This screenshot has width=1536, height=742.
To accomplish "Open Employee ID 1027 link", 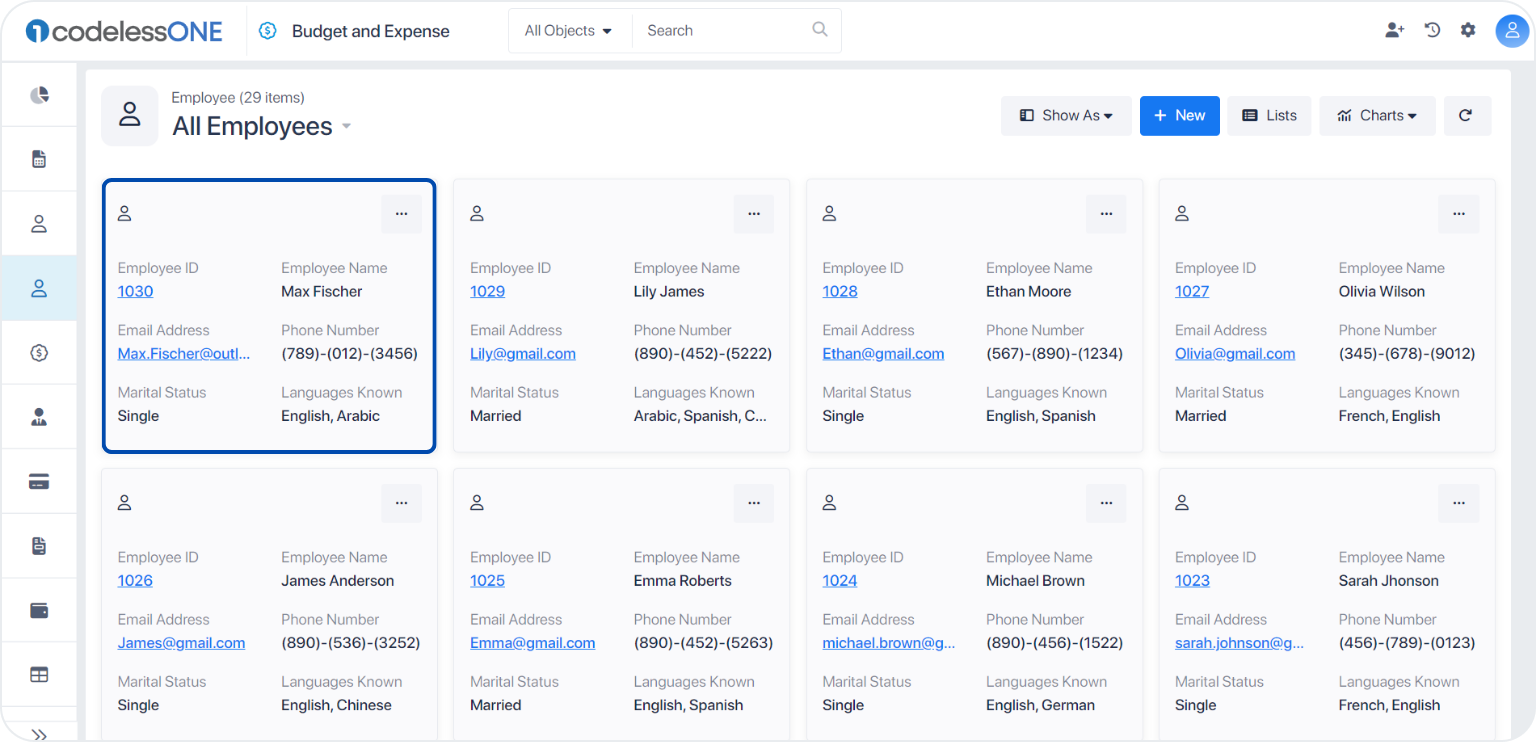I will (x=1192, y=292).
